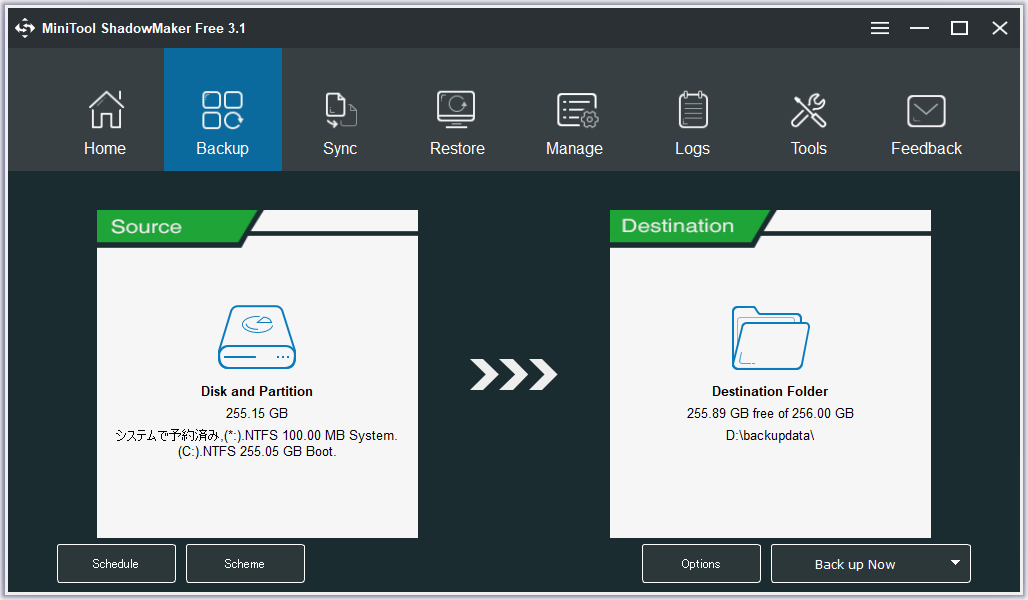The width and height of the screenshot is (1028, 600).
Task: Click the hamburger menu icon in title bar
Action: (x=880, y=28)
